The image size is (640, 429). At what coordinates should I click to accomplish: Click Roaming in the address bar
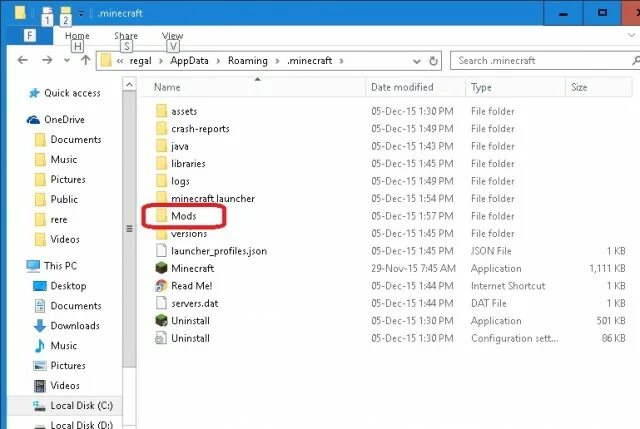tap(248, 61)
